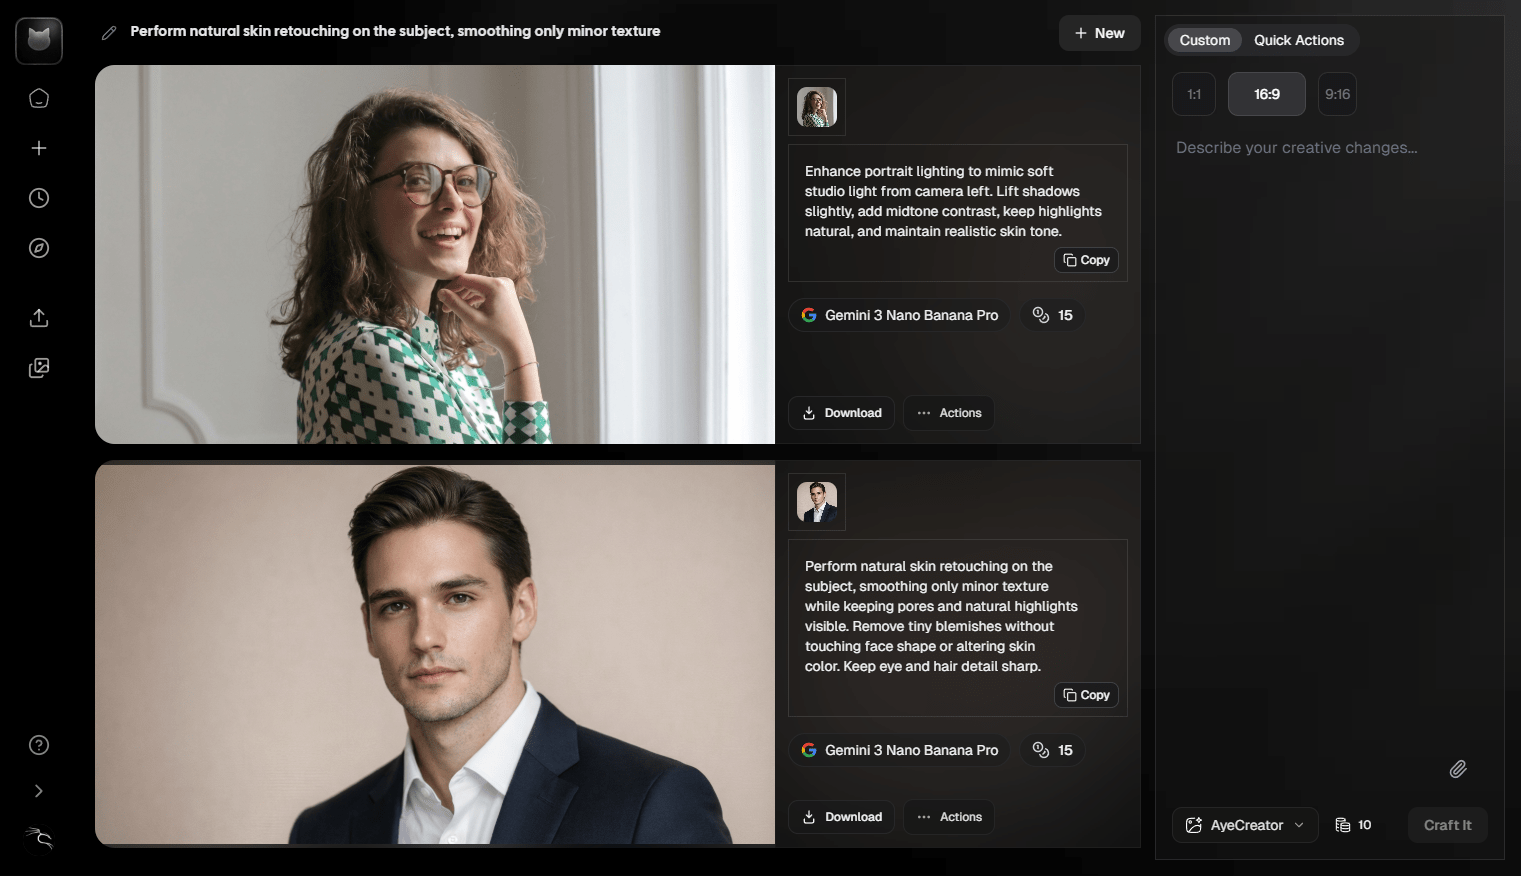This screenshot has height=876, width=1521.
Task: Click the paperclip attach icon
Action: [1458, 769]
